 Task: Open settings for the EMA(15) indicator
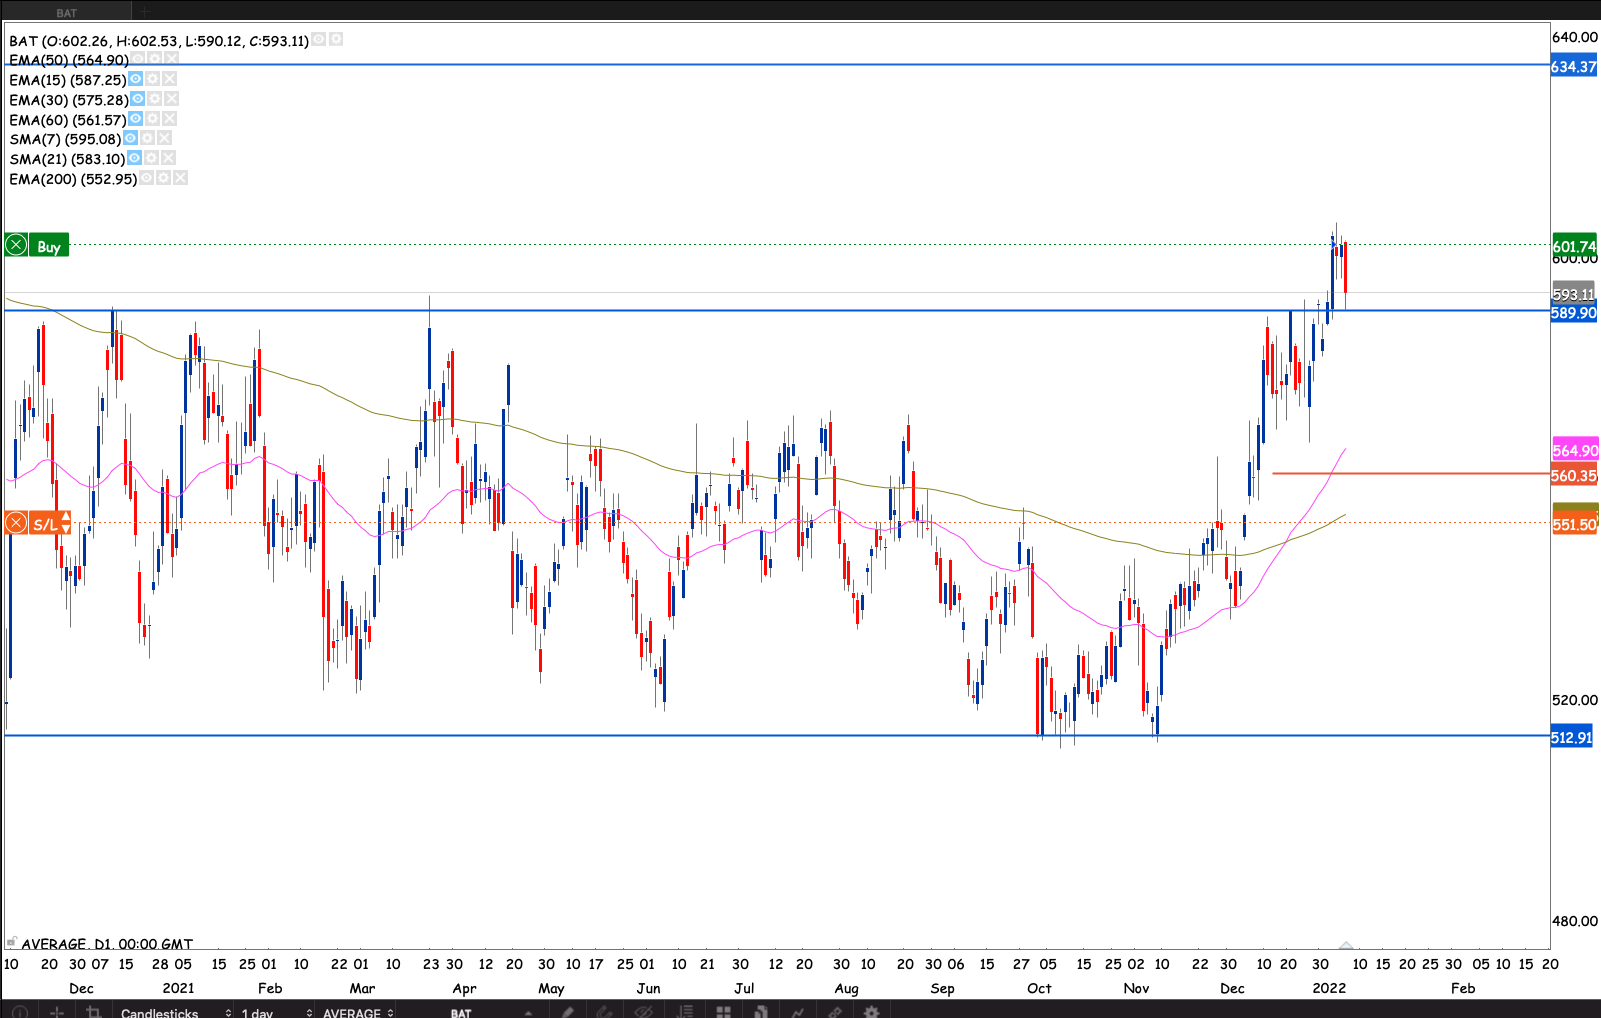153,79
